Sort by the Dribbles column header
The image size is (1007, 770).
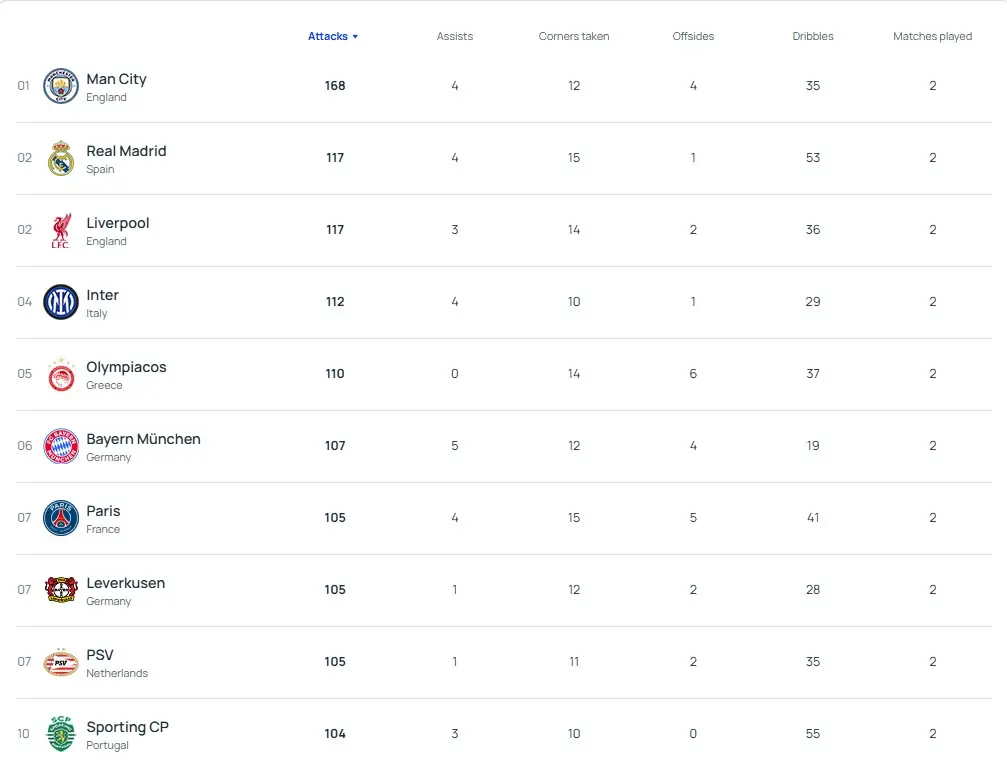click(x=812, y=36)
